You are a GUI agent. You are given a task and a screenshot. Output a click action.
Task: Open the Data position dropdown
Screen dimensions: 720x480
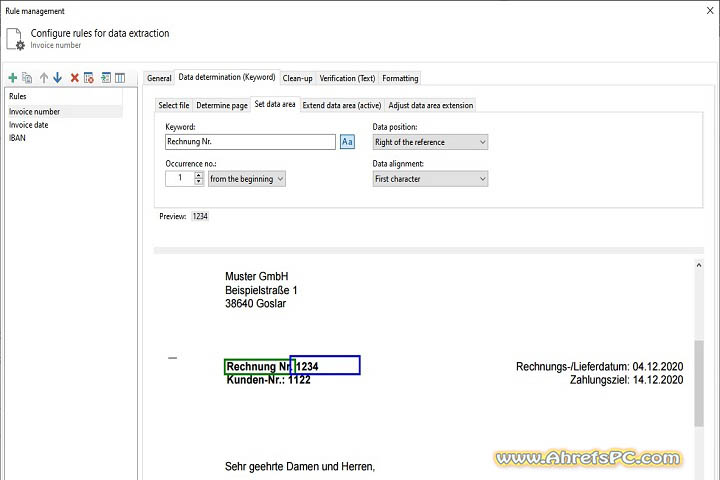[430, 142]
